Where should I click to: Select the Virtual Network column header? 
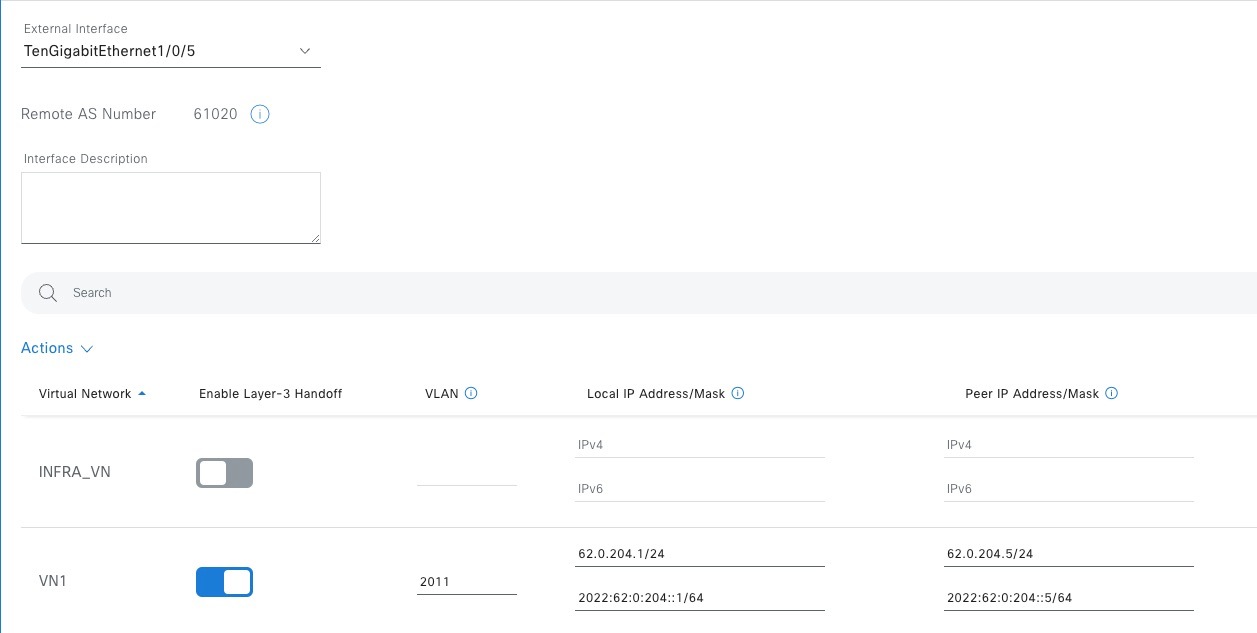83,394
